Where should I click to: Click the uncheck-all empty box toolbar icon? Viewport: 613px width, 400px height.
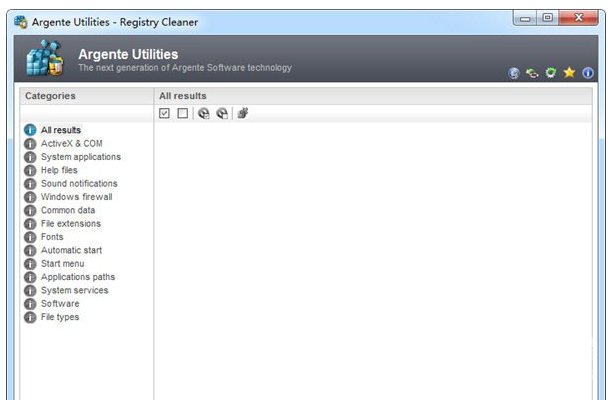point(183,113)
